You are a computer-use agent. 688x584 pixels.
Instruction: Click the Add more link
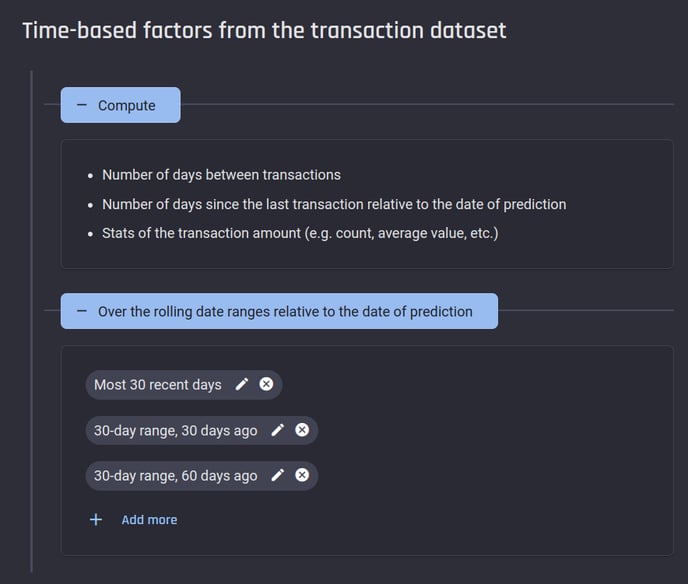[149, 520]
